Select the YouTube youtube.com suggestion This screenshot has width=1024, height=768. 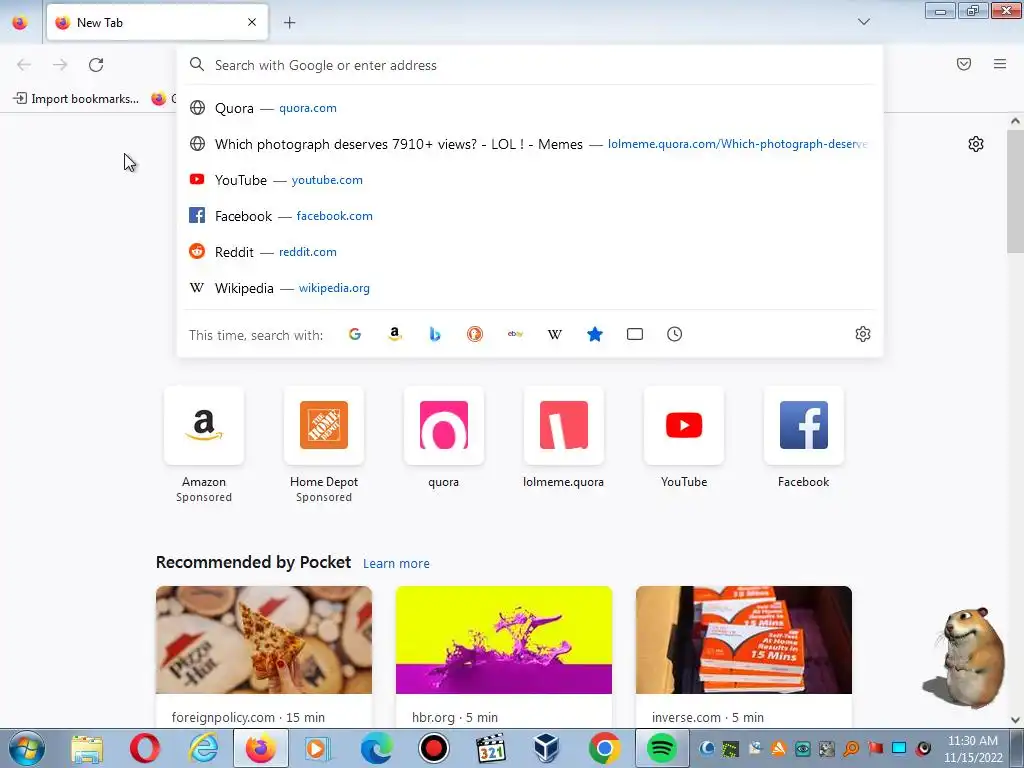pos(530,180)
